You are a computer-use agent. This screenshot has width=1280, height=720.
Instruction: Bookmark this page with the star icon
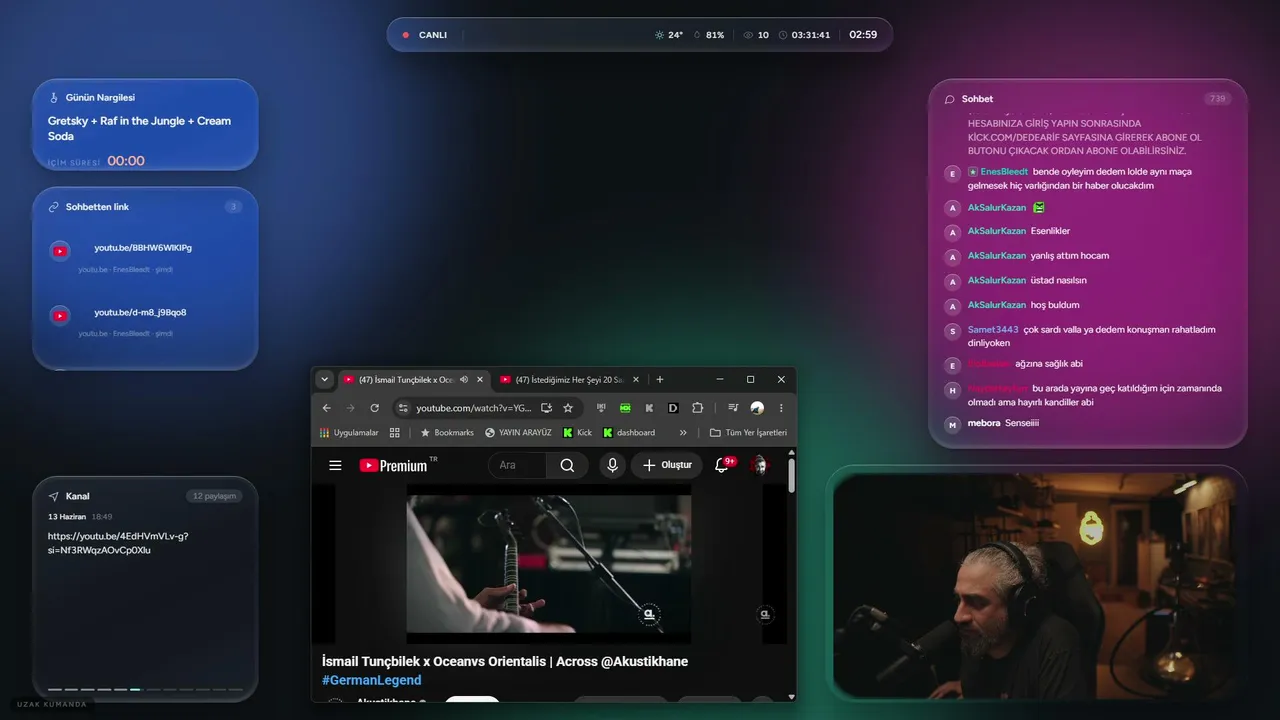click(x=568, y=408)
